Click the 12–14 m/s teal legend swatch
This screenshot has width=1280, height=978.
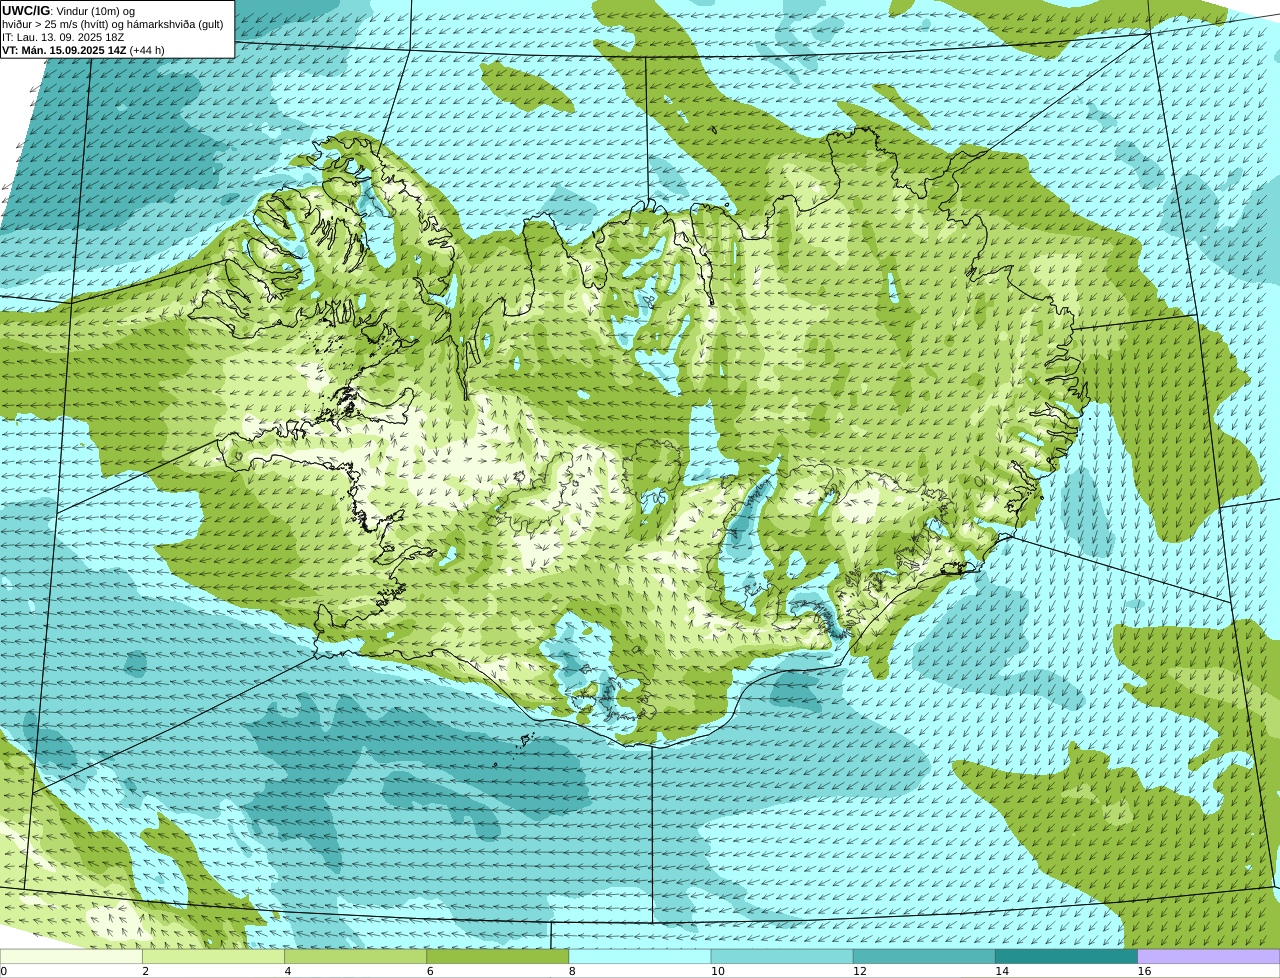pos(924,957)
